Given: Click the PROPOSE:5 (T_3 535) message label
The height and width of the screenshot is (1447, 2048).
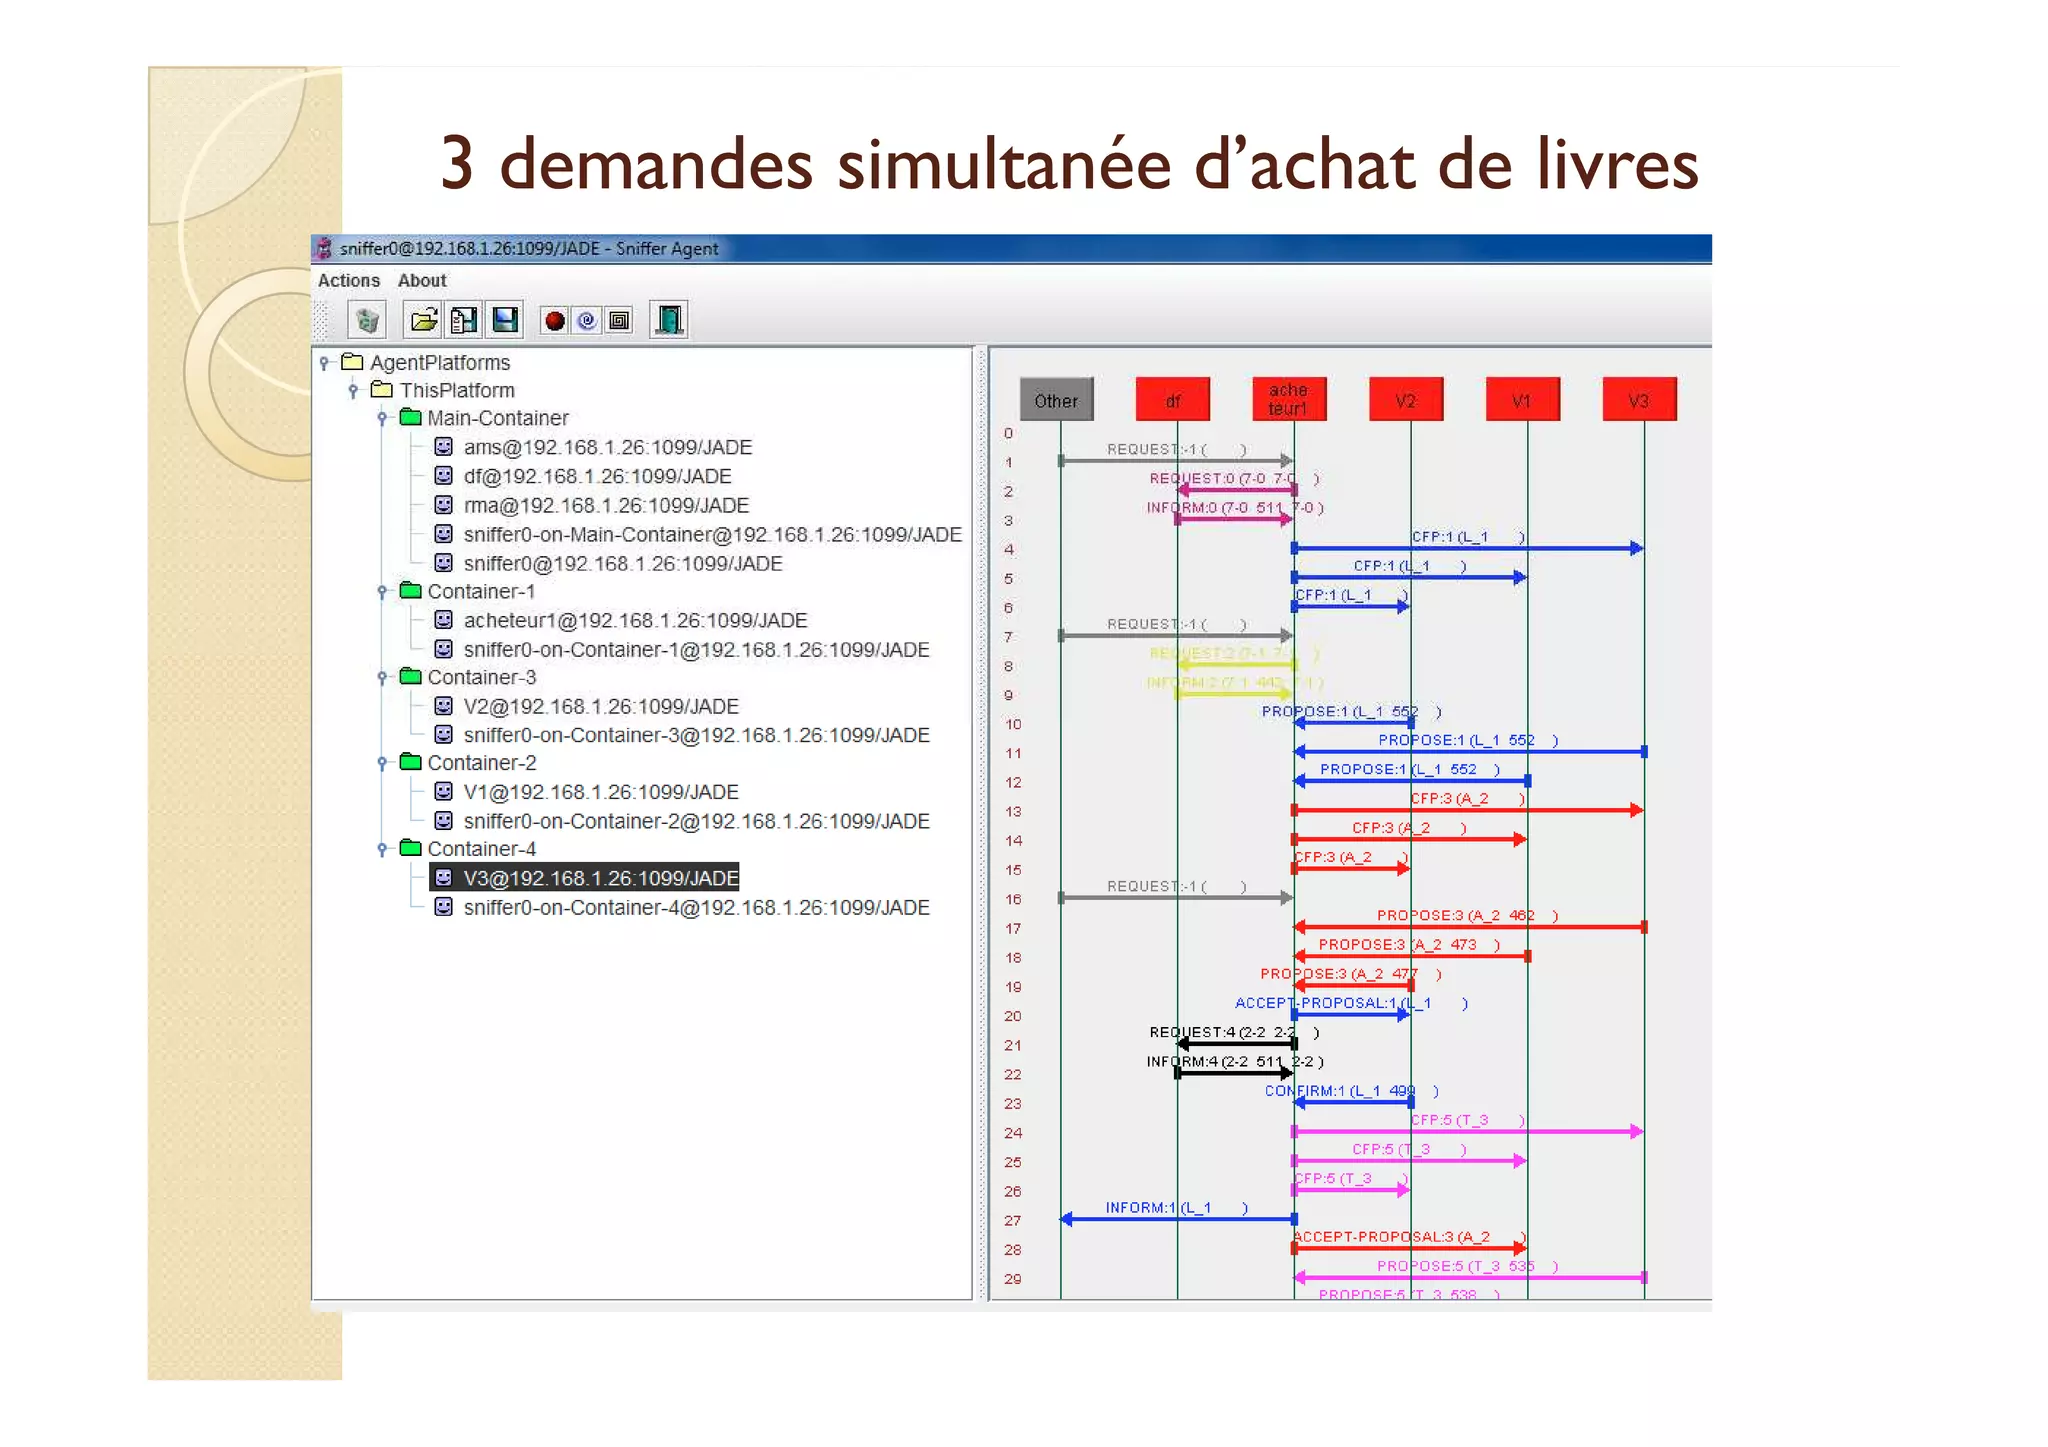Looking at the screenshot, I should (x=1467, y=1266).
